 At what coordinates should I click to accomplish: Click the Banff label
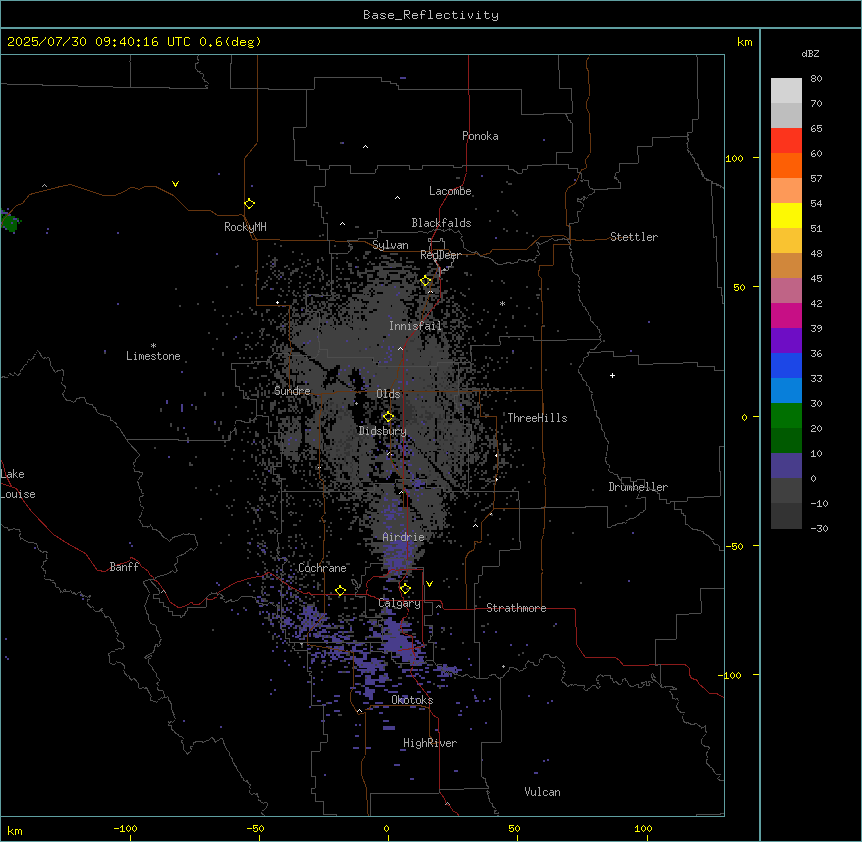click(x=124, y=567)
